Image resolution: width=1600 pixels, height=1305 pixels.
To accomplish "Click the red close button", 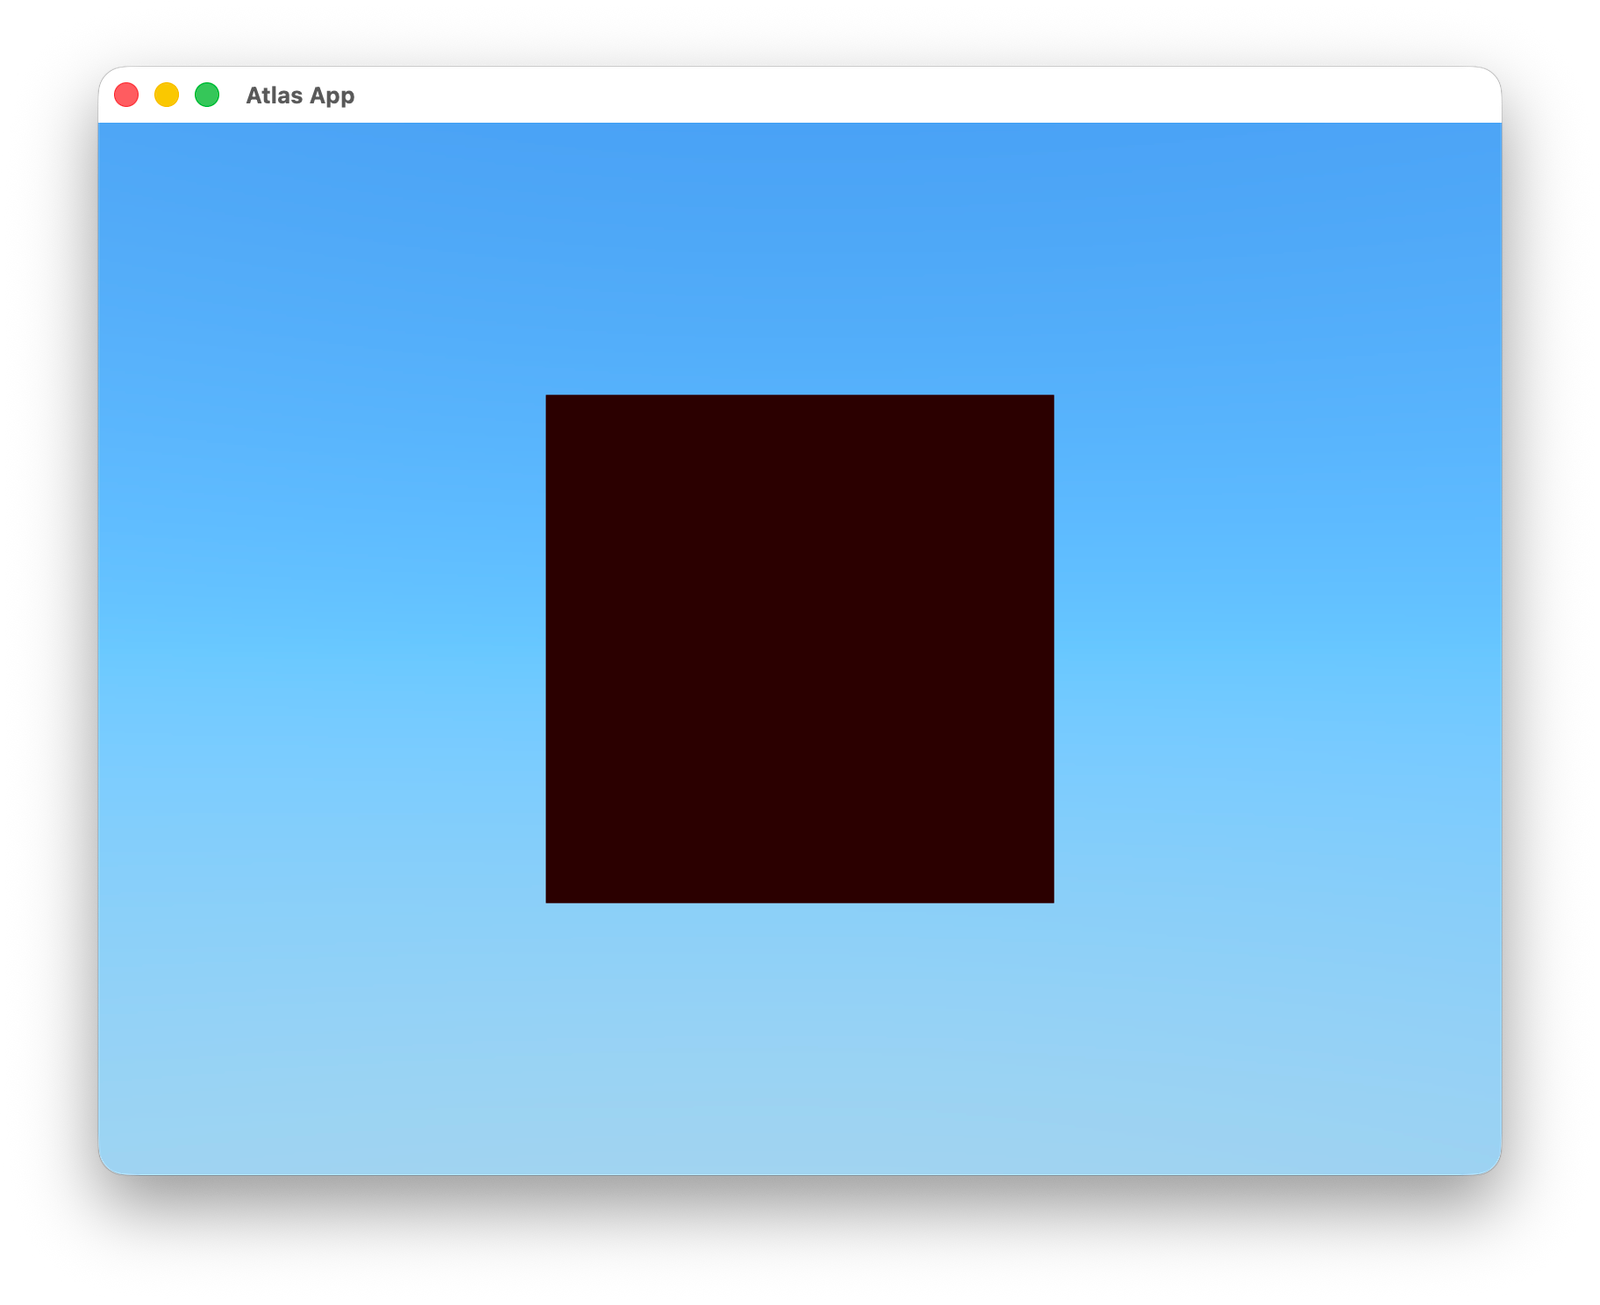I will [x=127, y=95].
